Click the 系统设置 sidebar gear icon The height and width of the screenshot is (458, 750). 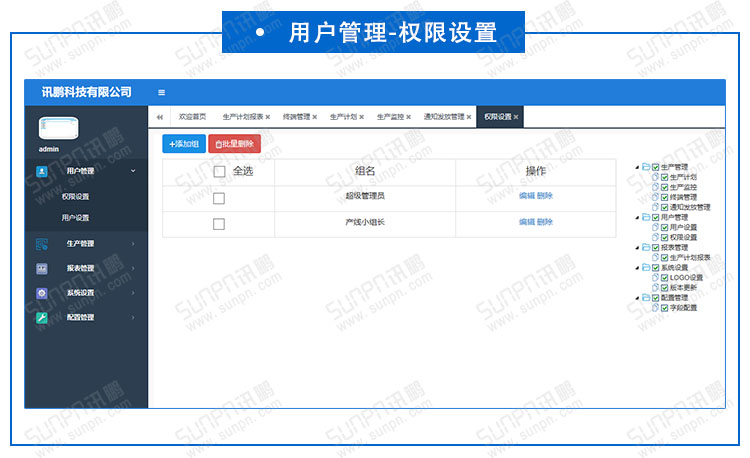point(42,293)
